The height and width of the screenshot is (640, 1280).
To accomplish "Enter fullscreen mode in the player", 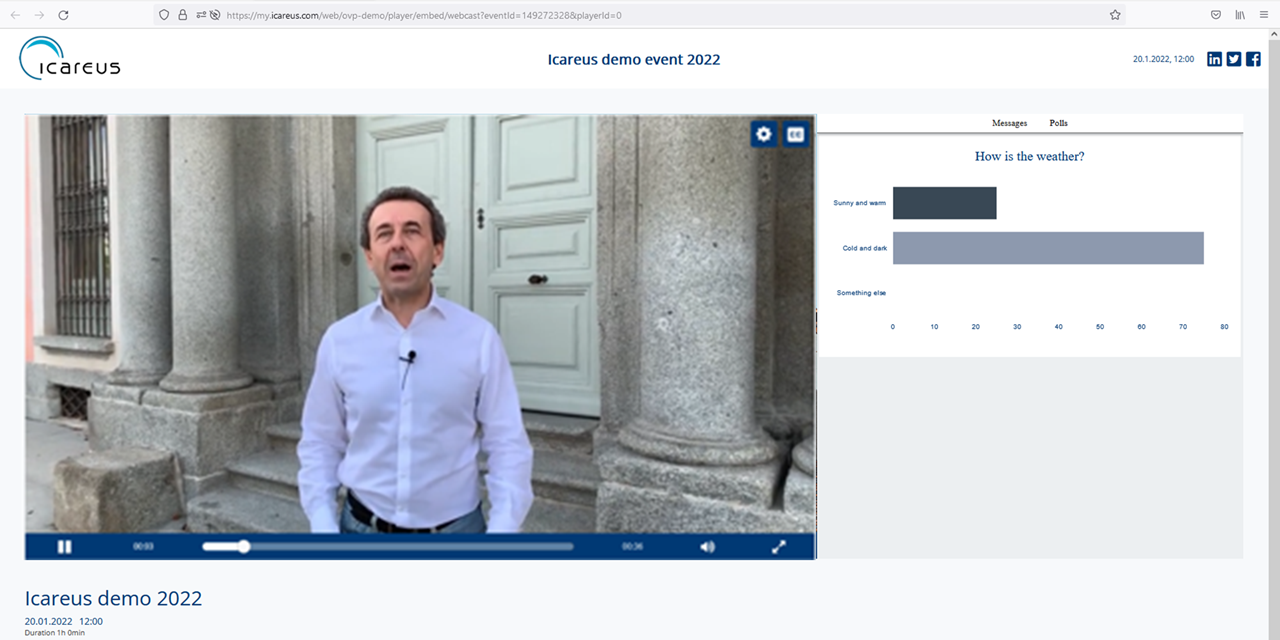I will [779, 547].
